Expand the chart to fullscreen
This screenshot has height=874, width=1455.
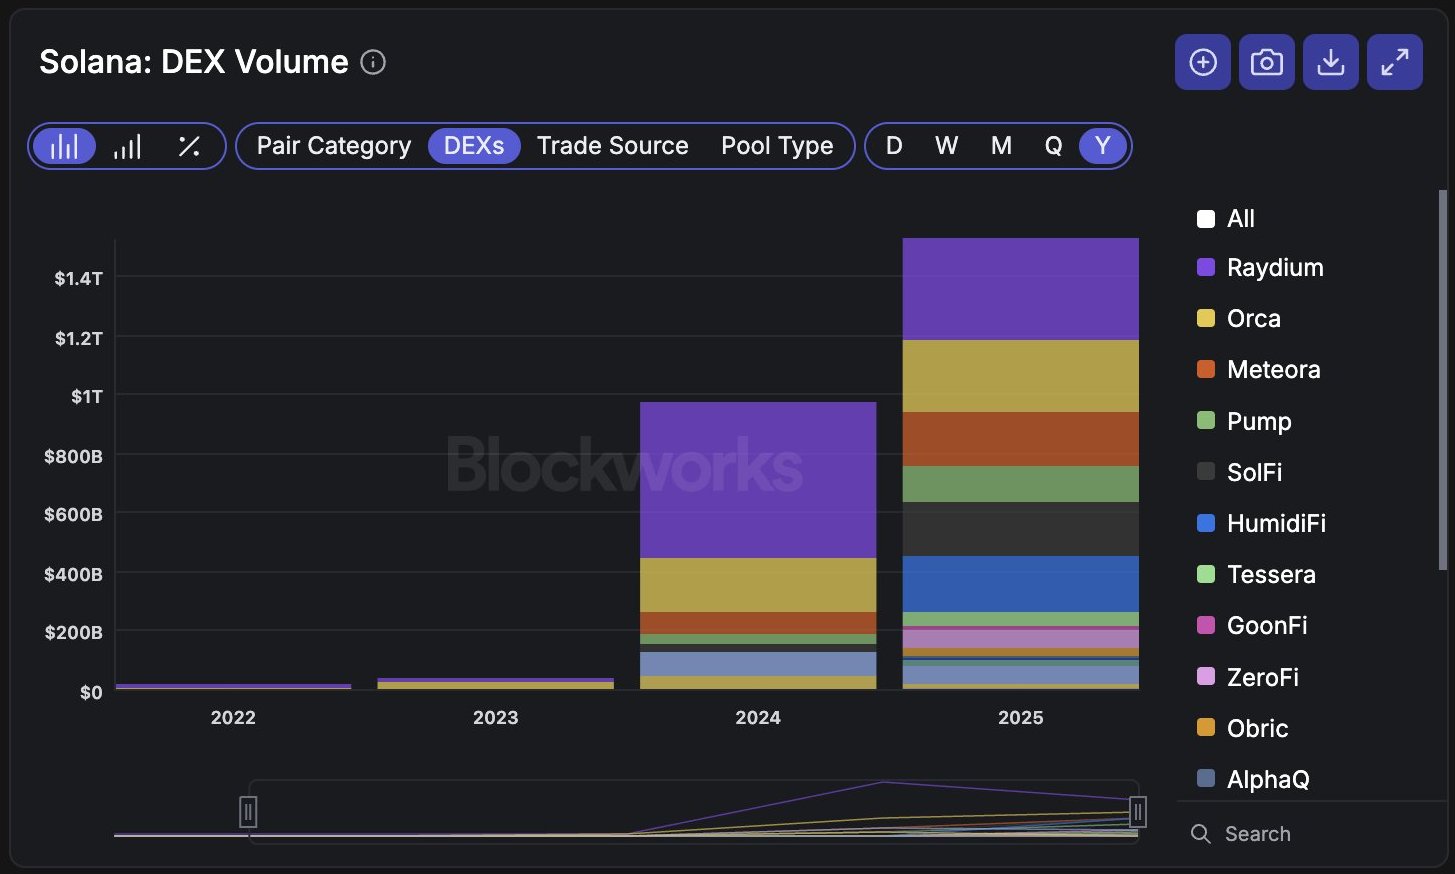pyautogui.click(x=1394, y=62)
